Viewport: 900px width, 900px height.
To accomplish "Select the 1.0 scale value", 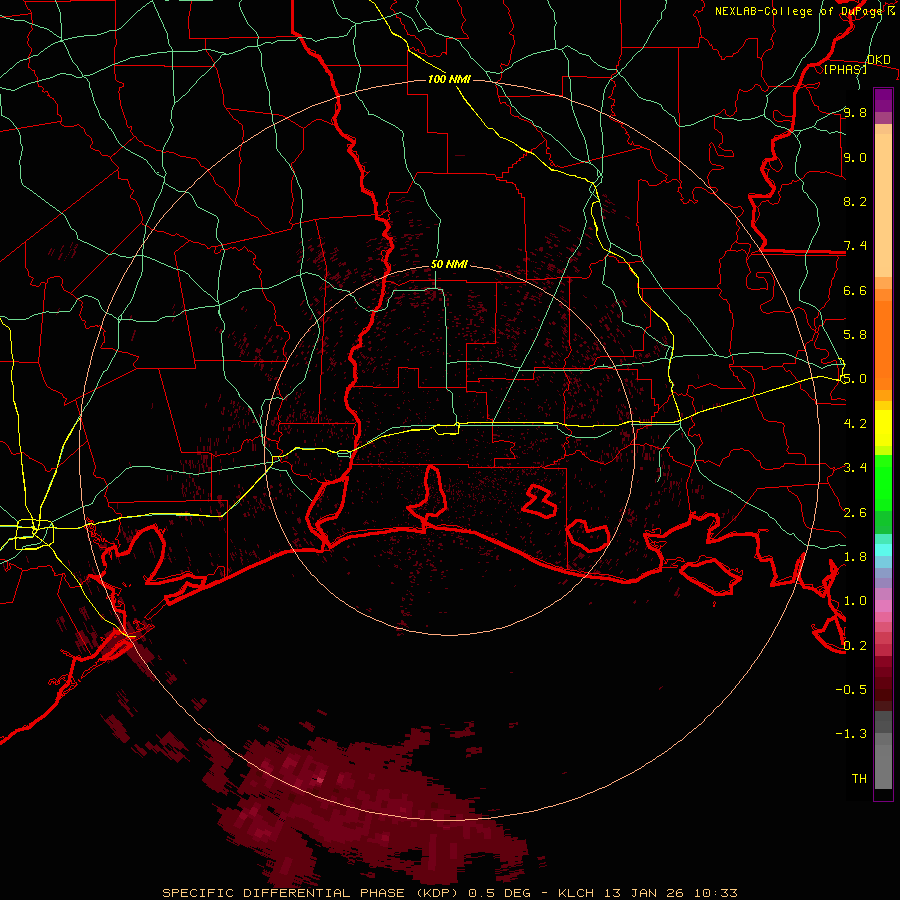I will tap(855, 601).
